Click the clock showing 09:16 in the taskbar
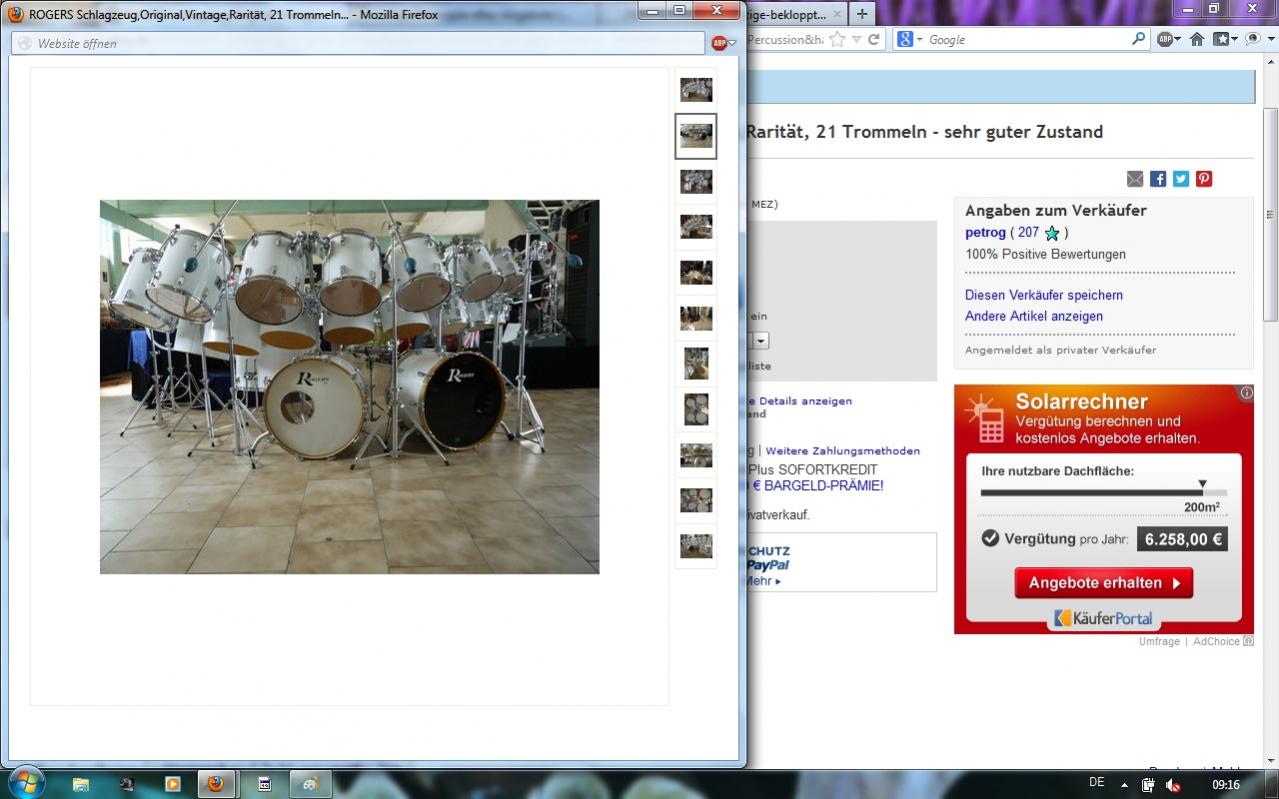This screenshot has width=1279, height=799. pyautogui.click(x=1226, y=785)
